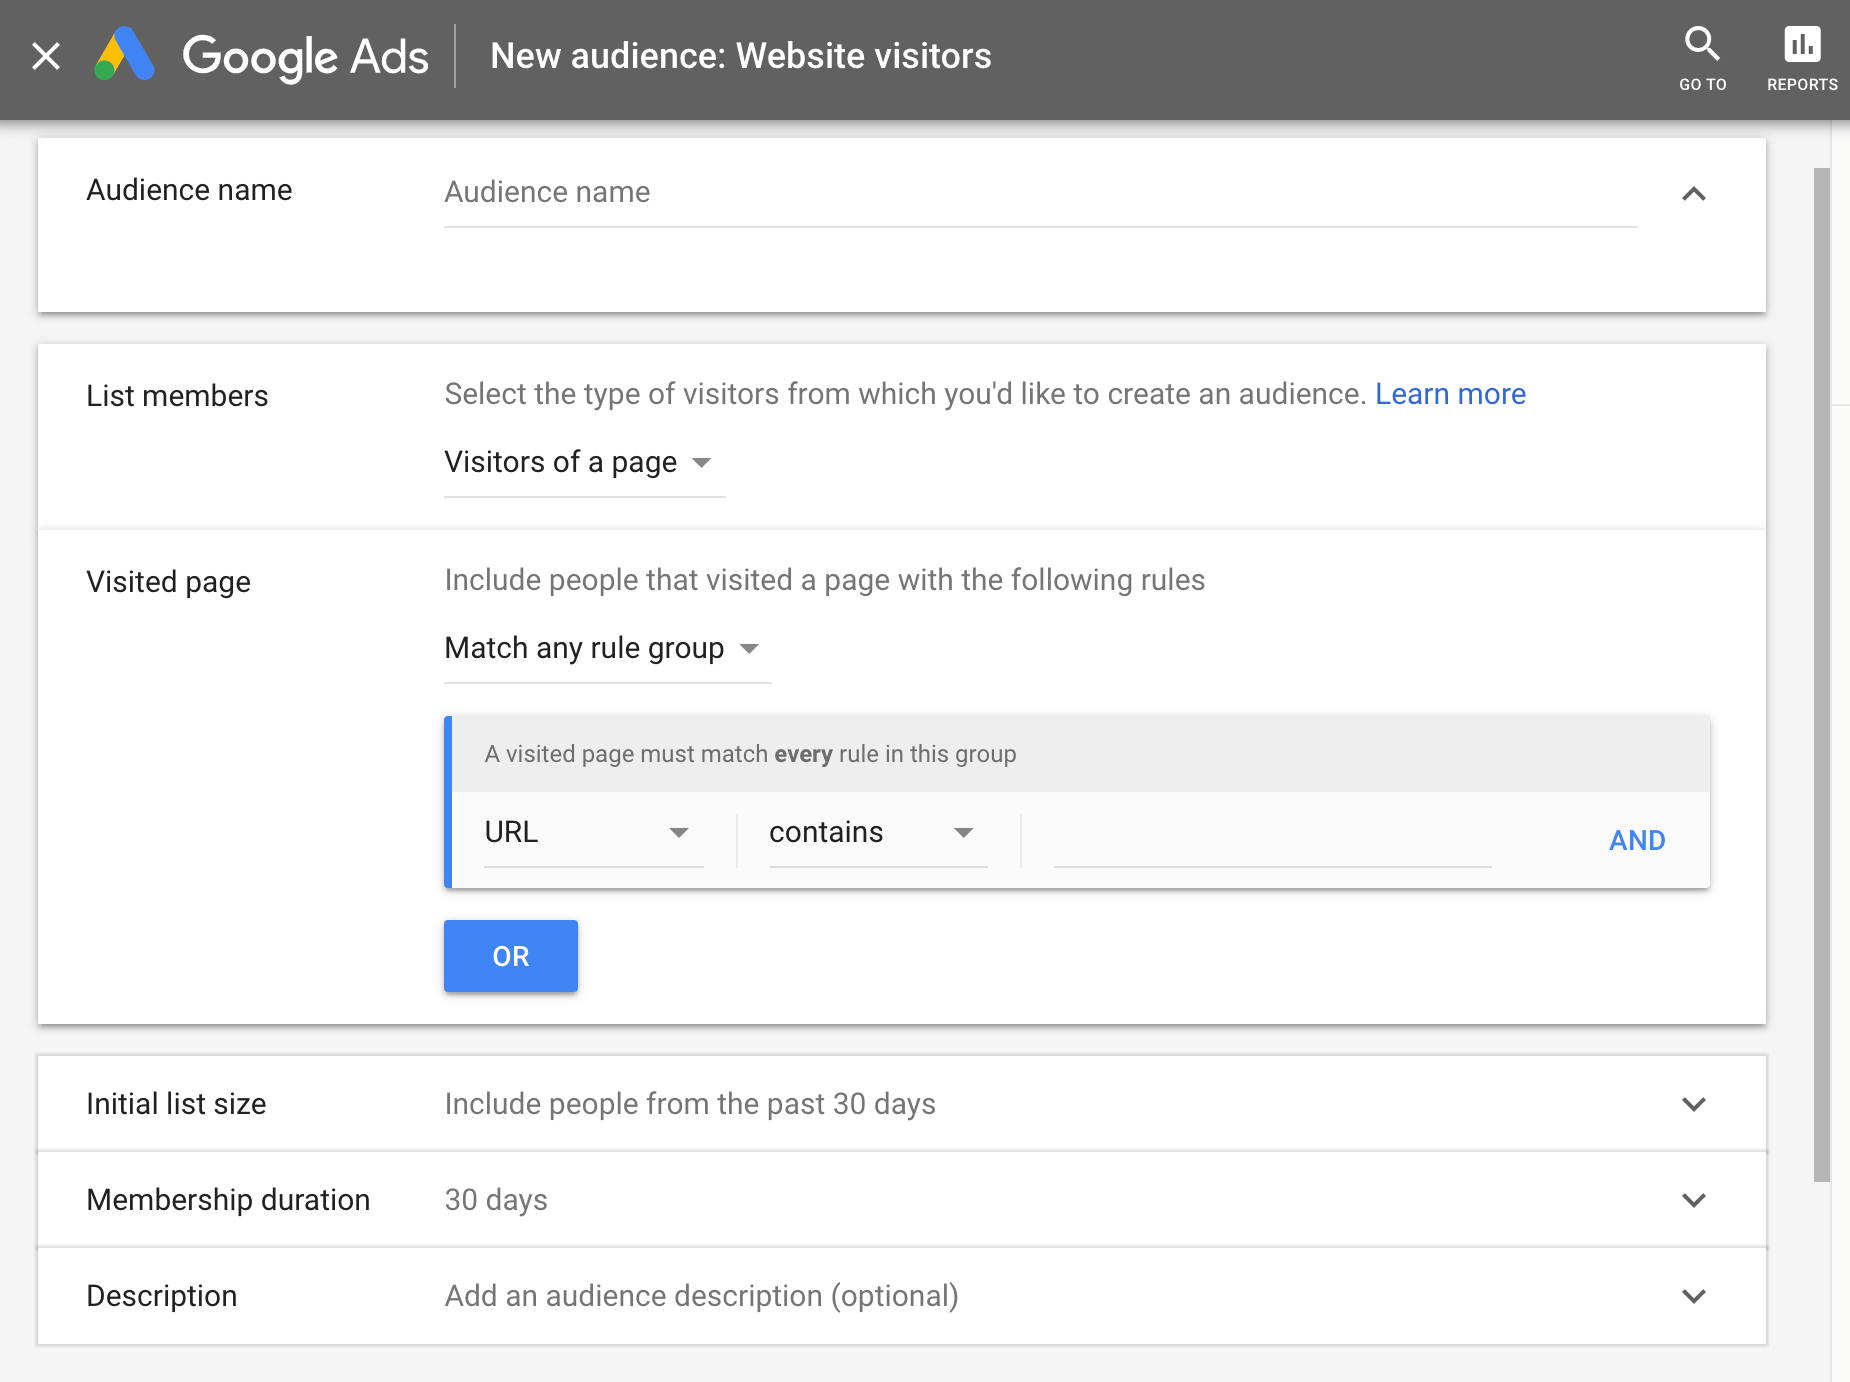Open the Match any rule group dropdown
The width and height of the screenshot is (1850, 1382).
tap(607, 649)
